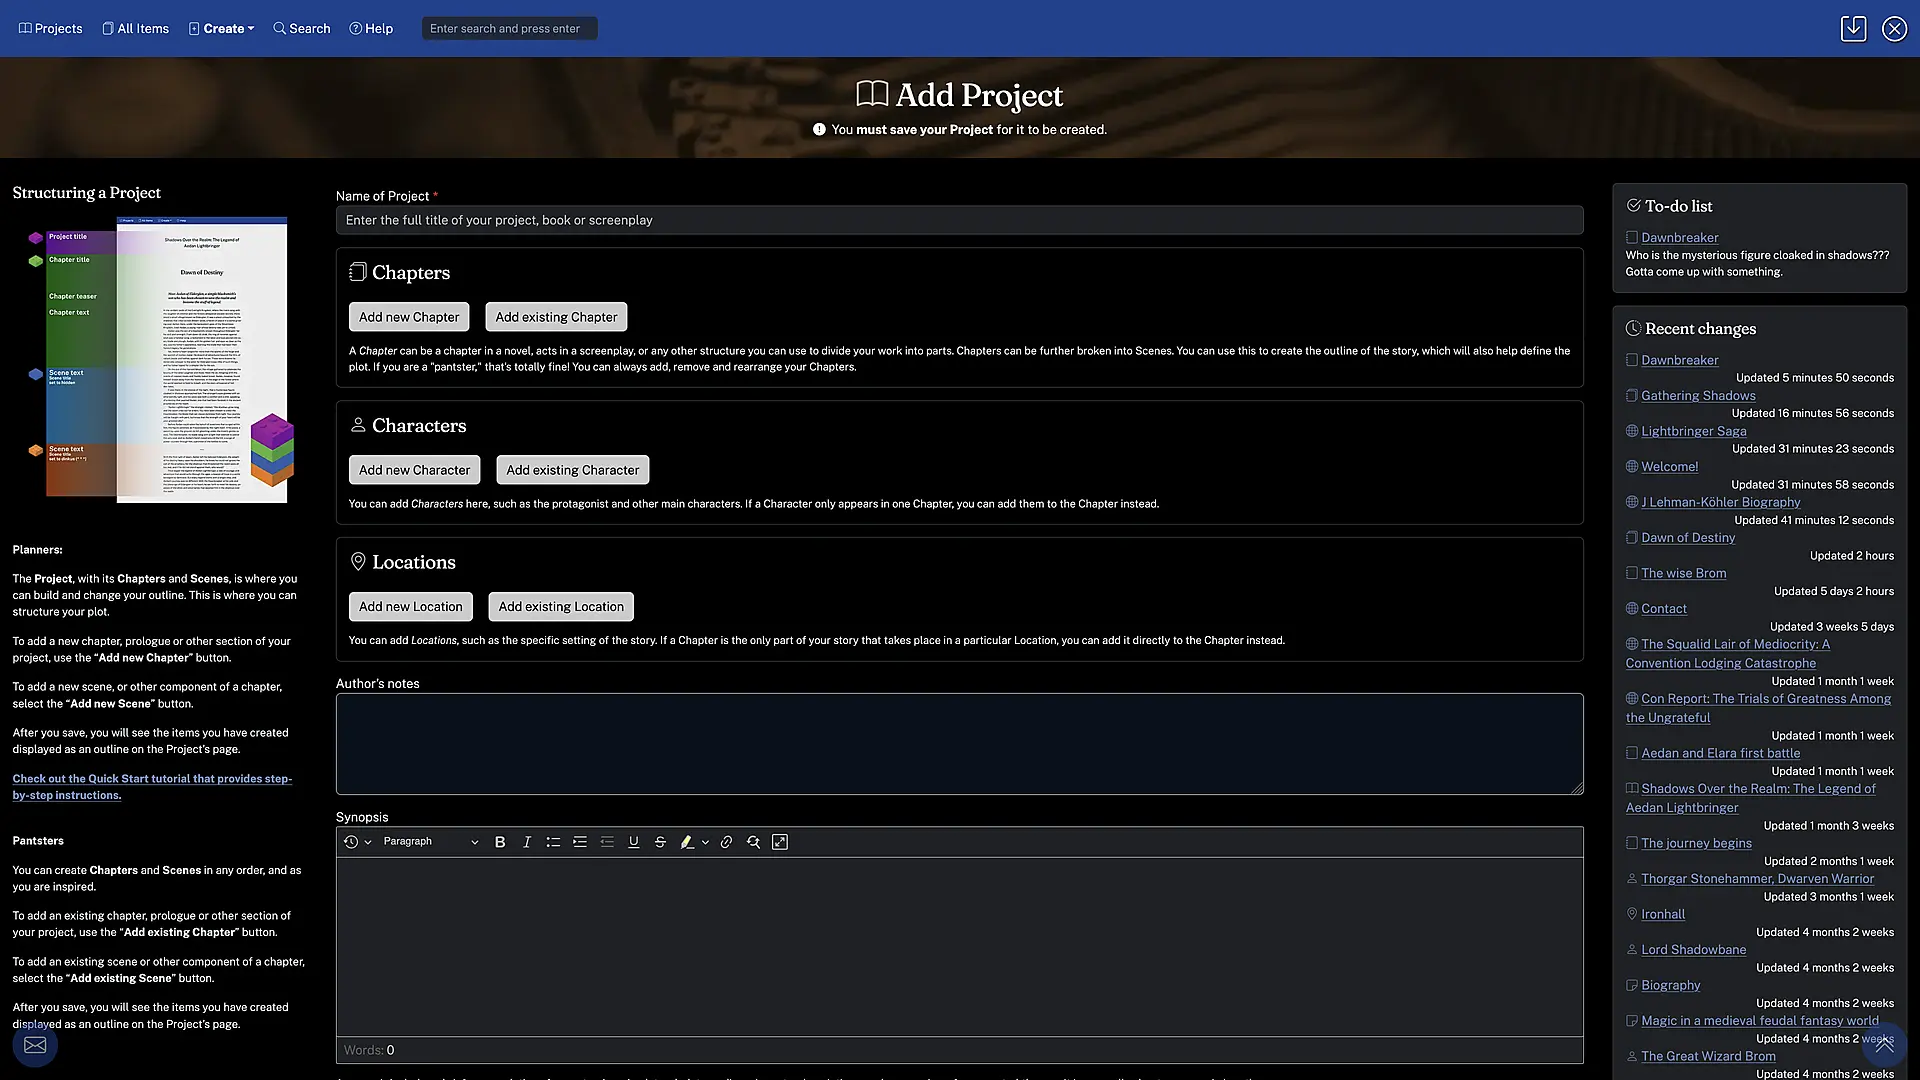Open Thorgar Stonehammer, Dwarven Warrior link
1920x1080 pixels.
(x=1757, y=879)
